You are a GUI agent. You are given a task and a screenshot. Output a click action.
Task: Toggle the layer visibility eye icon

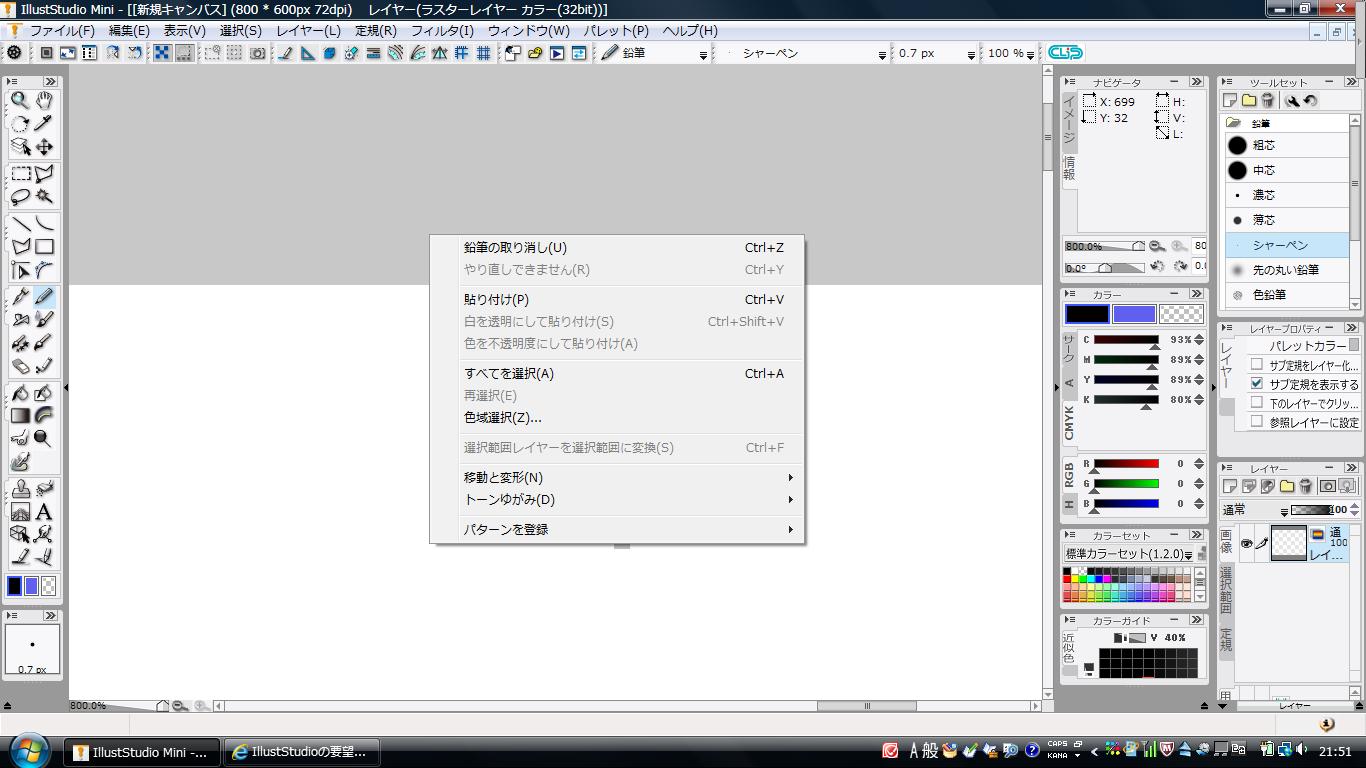(x=1246, y=543)
